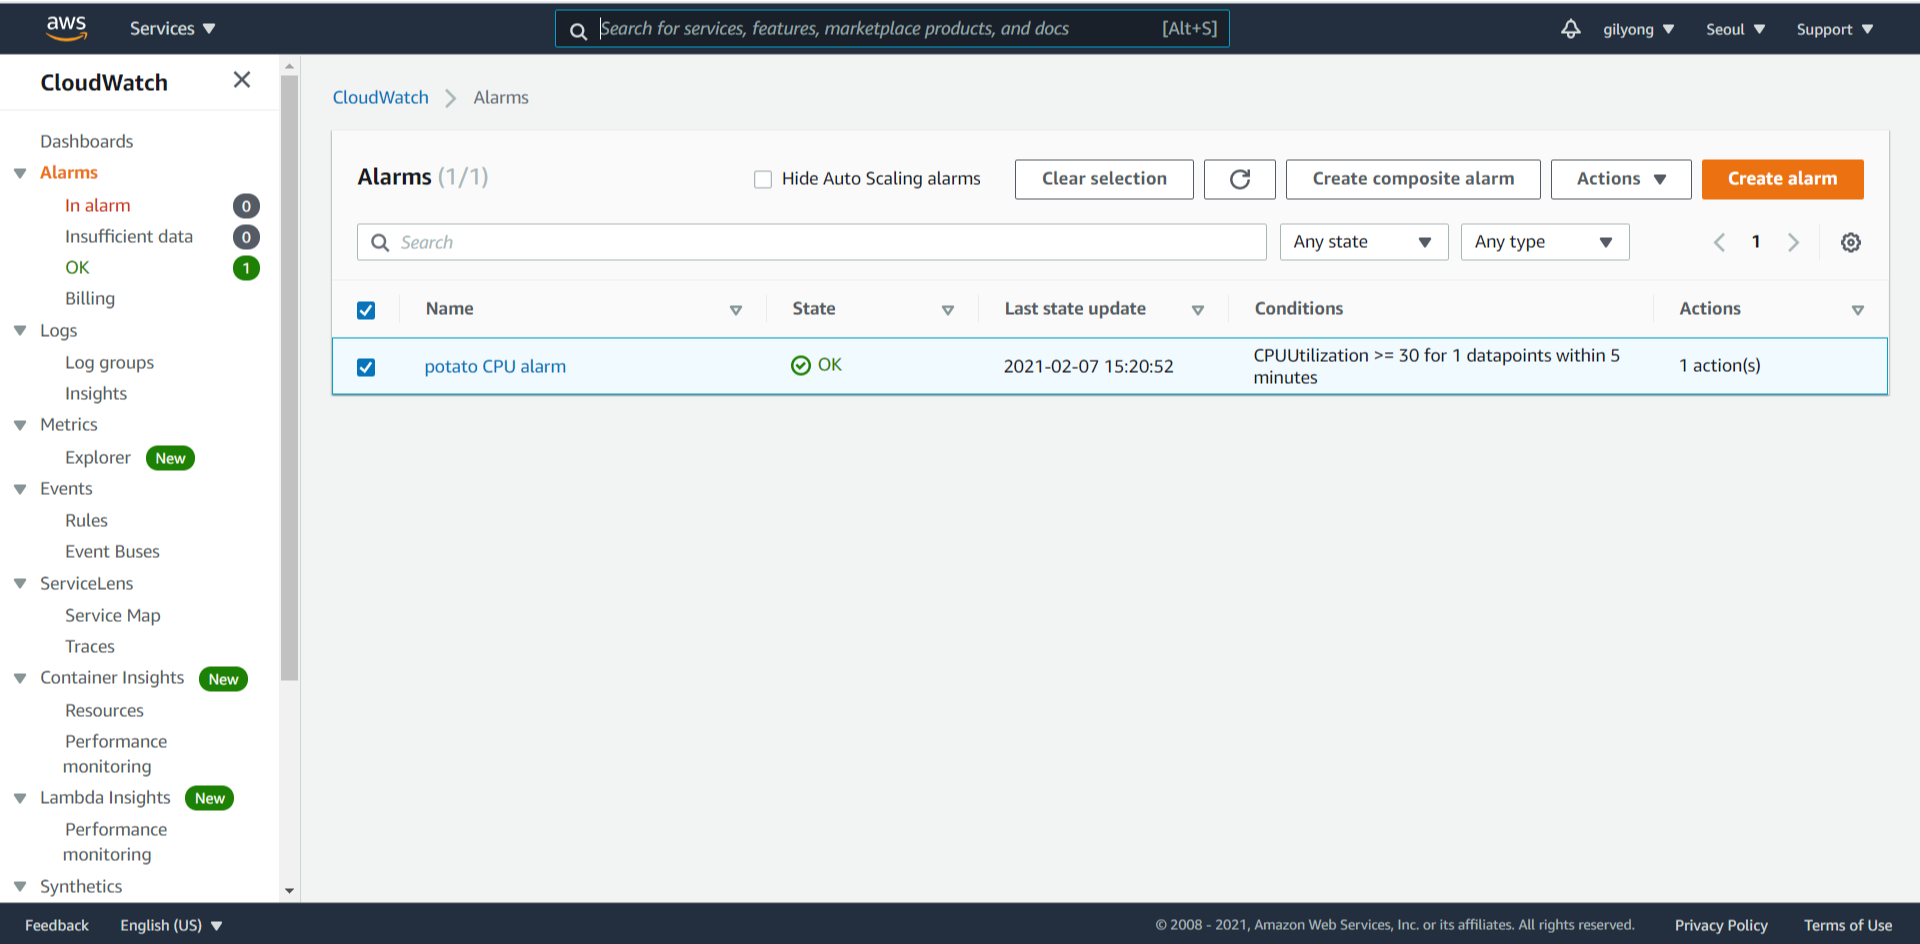Screen dimensions: 1920x944
Task: Select Insufficient data in sidebar
Action: [x=129, y=236]
